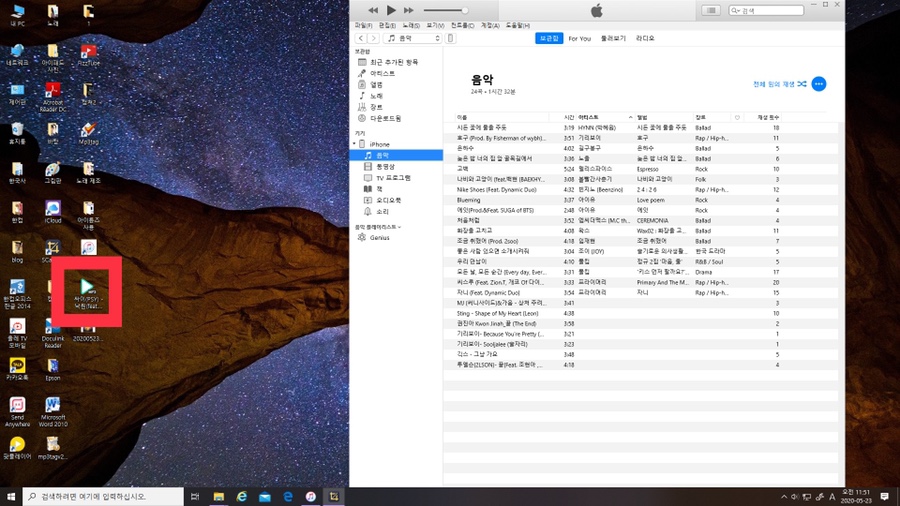
Task: Select 최근 추가된 항목 in sidebar
Action: pos(396,62)
